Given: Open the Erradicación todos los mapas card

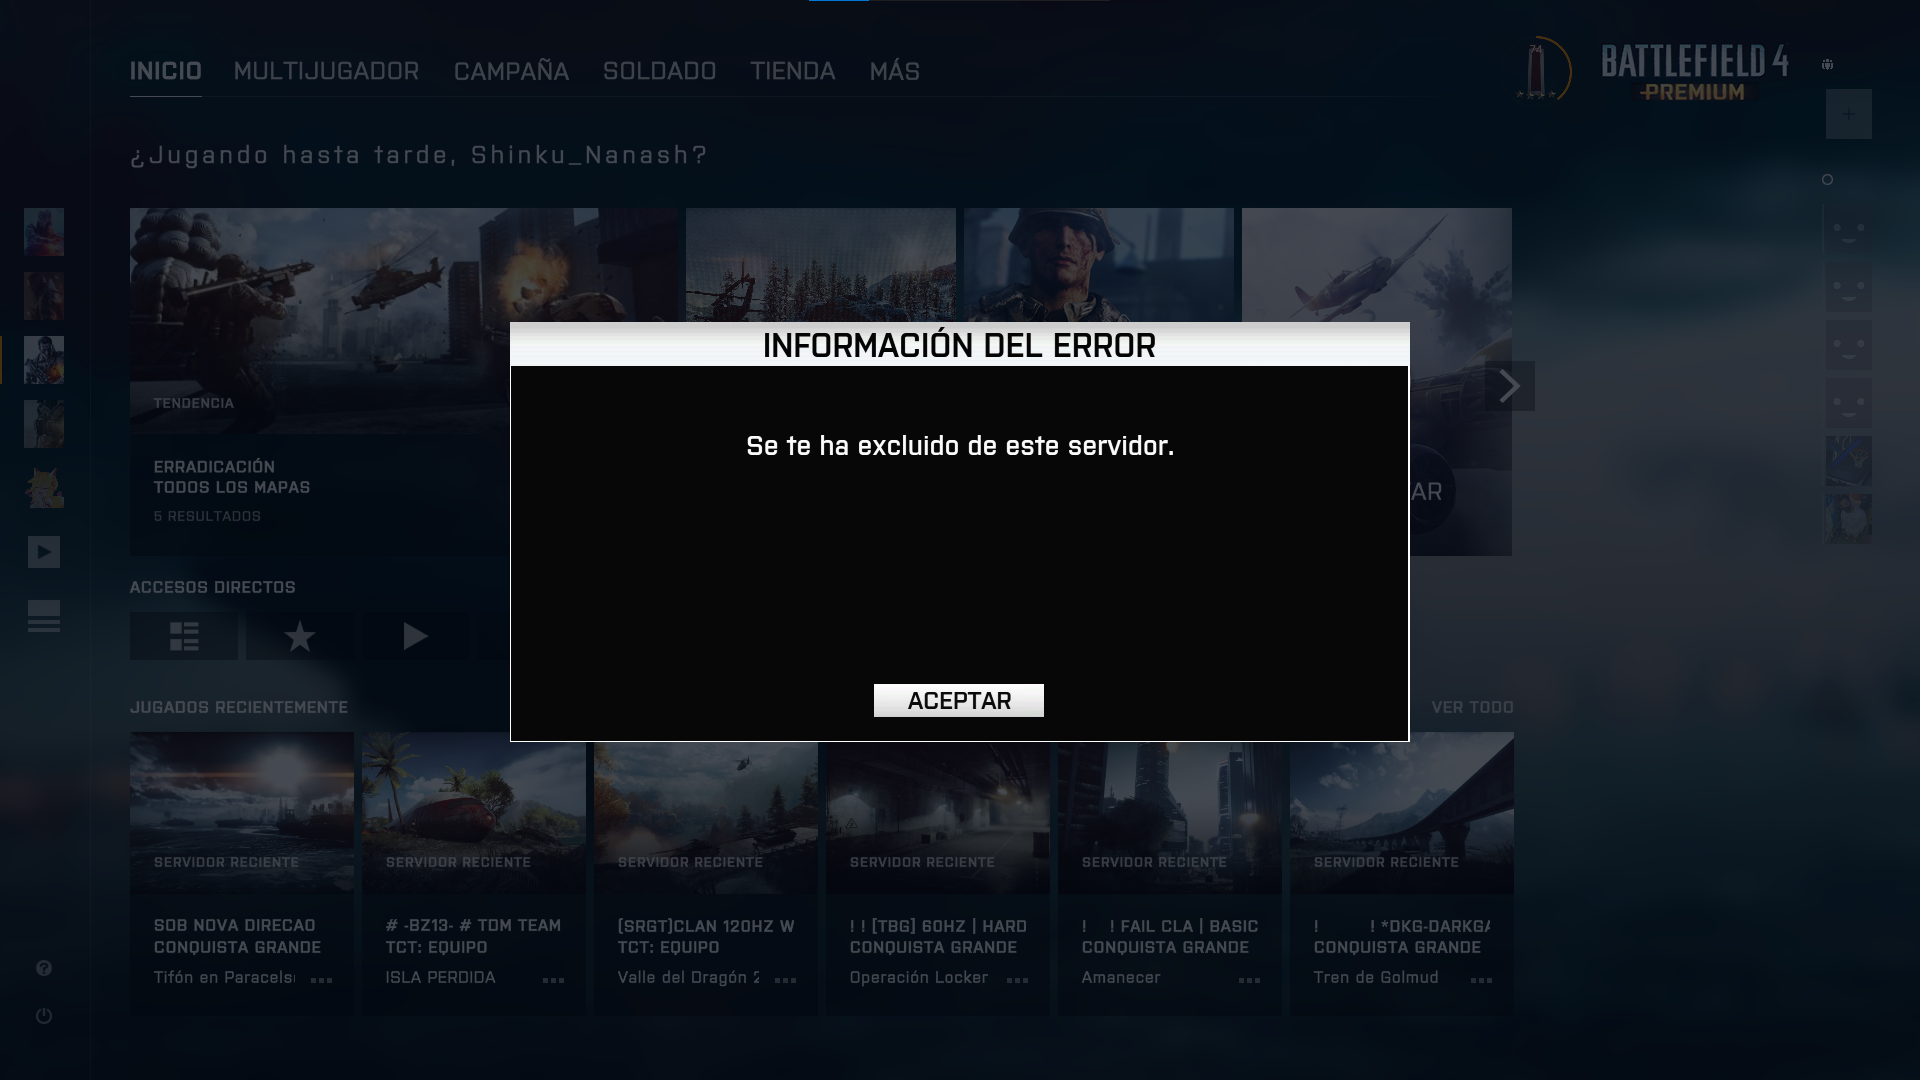Looking at the screenshot, I should coord(320,382).
